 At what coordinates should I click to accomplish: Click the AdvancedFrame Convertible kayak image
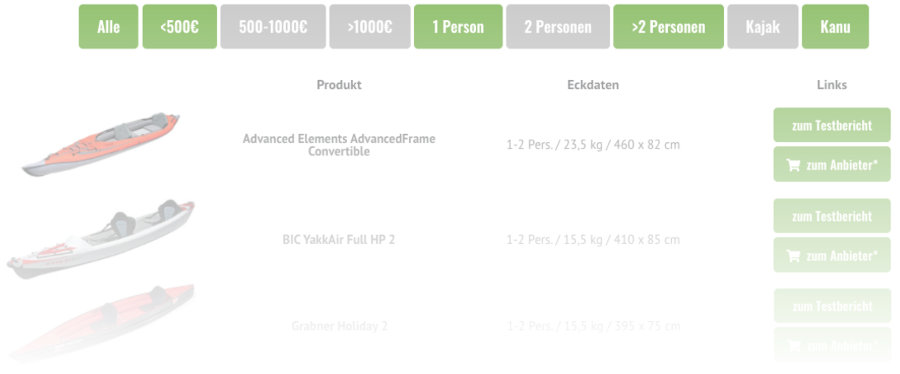pos(100,144)
